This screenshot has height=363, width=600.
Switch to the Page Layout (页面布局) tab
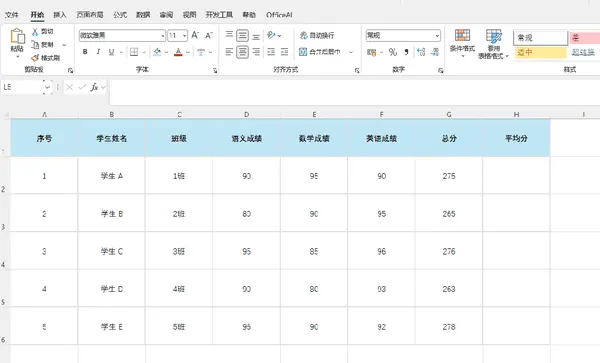click(90, 15)
